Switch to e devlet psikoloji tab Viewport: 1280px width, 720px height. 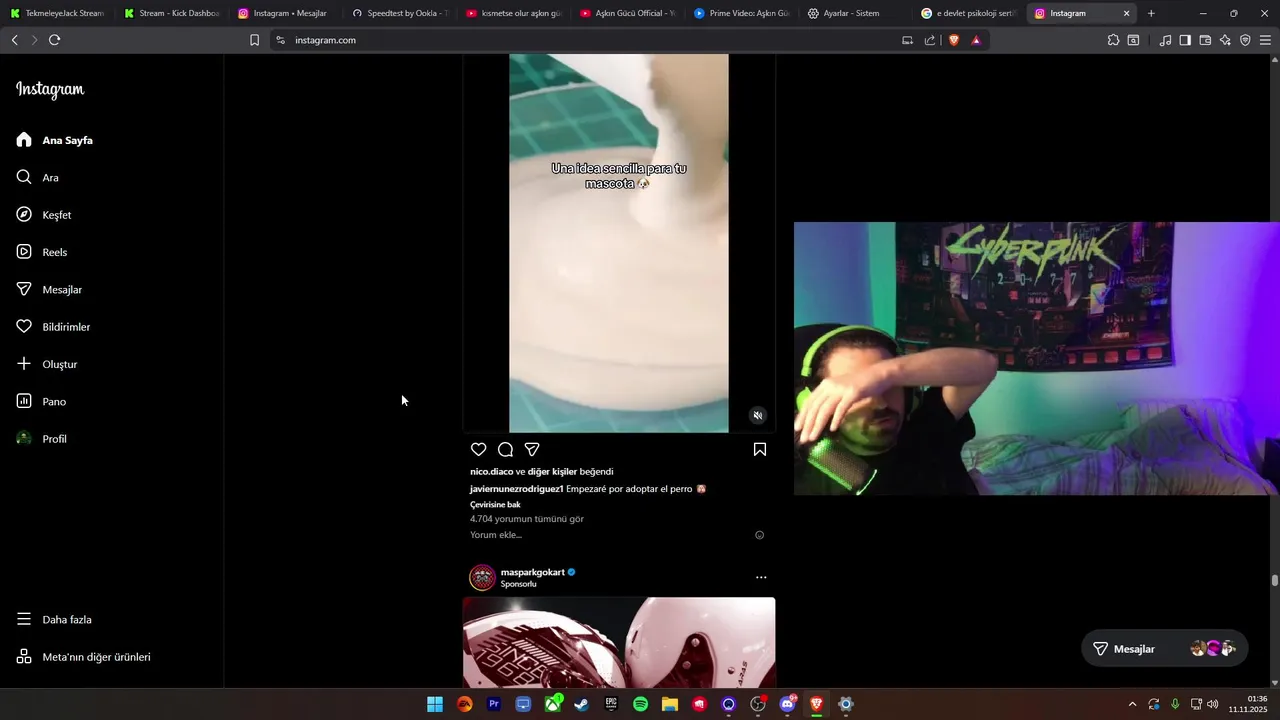[969, 14]
